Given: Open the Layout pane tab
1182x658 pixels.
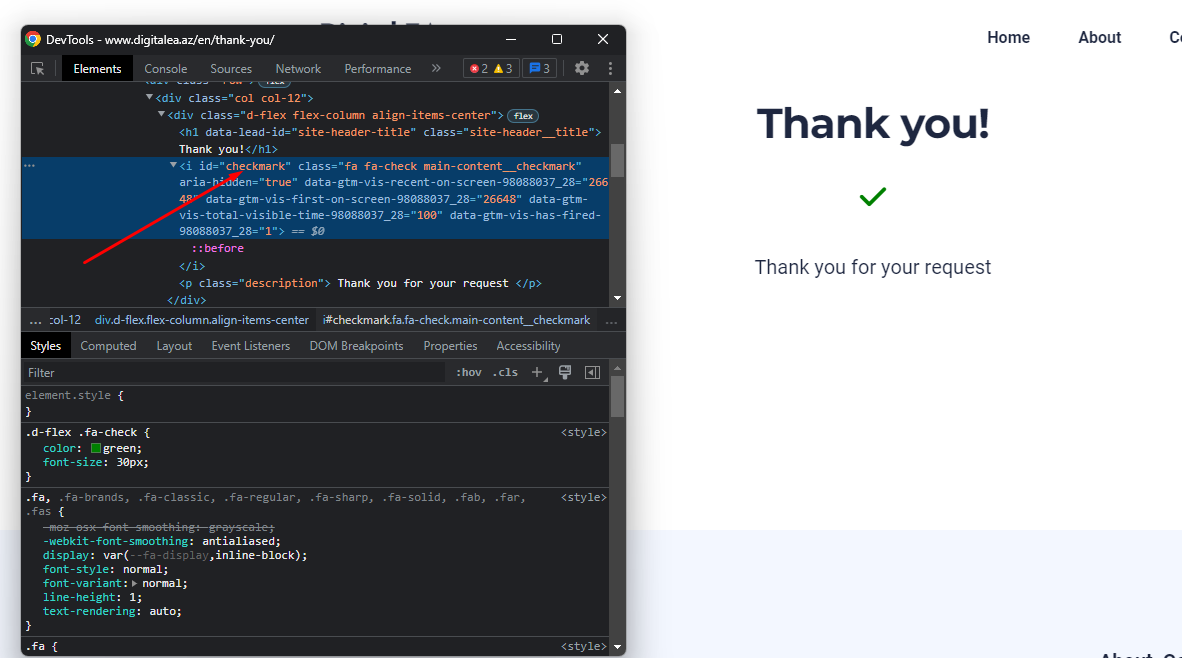Looking at the screenshot, I should 174,346.
